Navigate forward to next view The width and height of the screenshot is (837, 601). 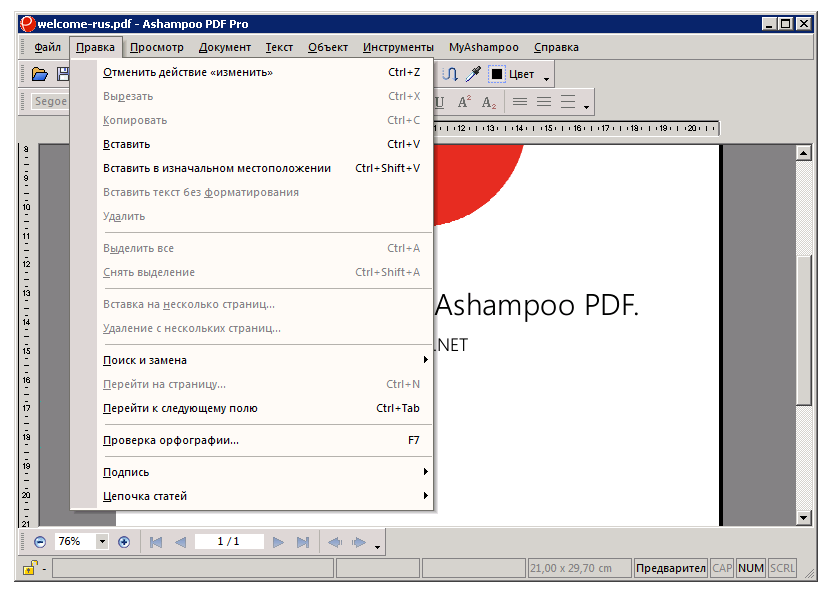coord(359,542)
